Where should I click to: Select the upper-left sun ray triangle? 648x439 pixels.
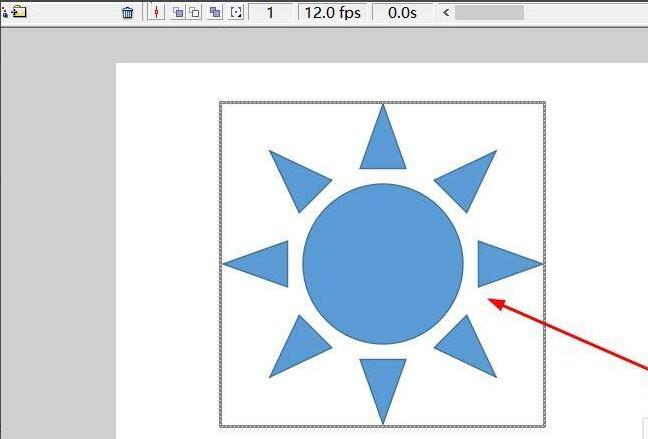300,181
